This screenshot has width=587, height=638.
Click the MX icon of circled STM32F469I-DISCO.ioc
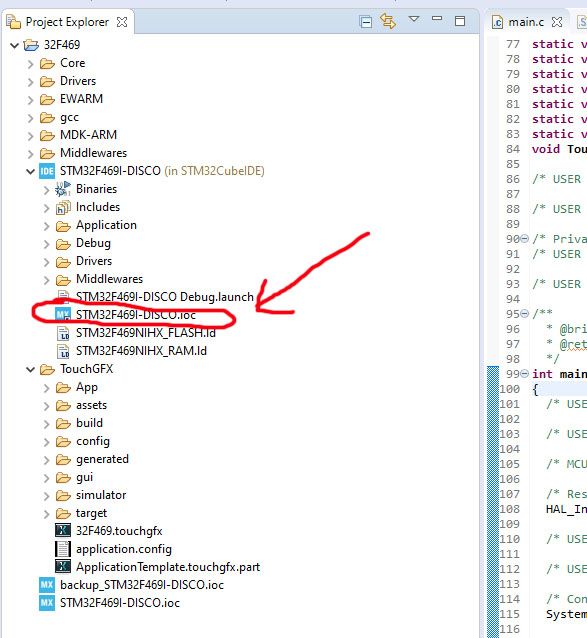point(63,315)
